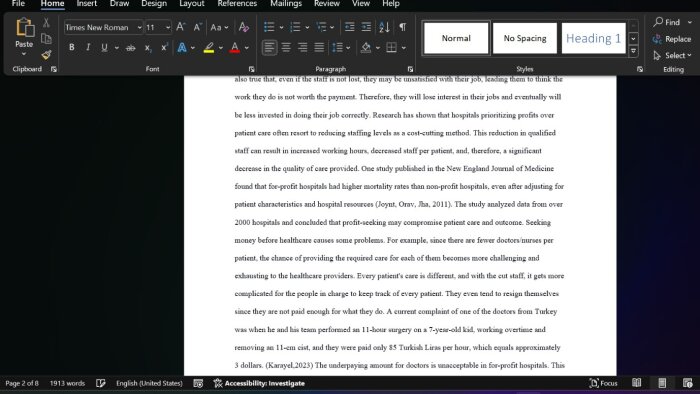Apply the No Spacing style
This screenshot has width=700, height=394.
(x=525, y=38)
